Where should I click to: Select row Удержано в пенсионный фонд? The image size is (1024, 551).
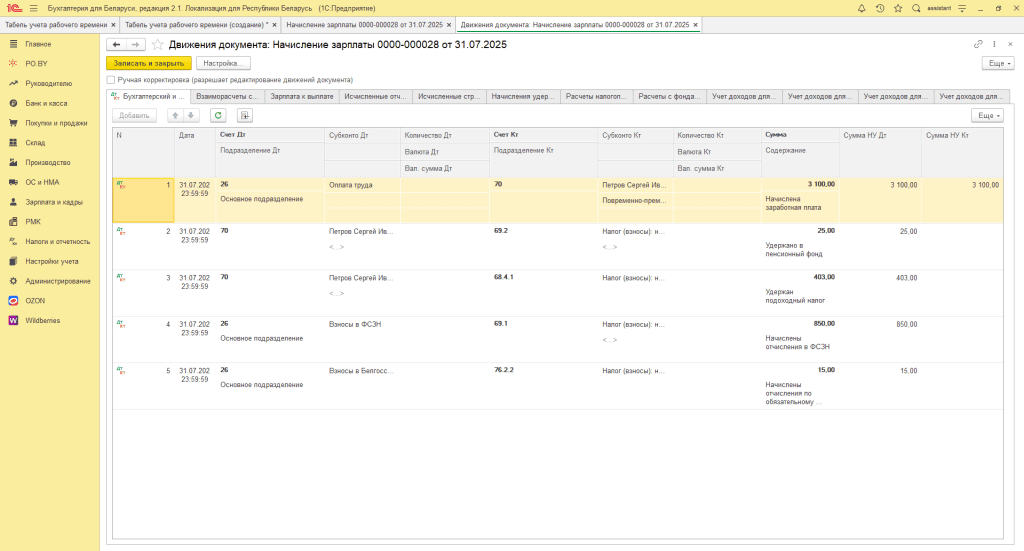pos(558,246)
